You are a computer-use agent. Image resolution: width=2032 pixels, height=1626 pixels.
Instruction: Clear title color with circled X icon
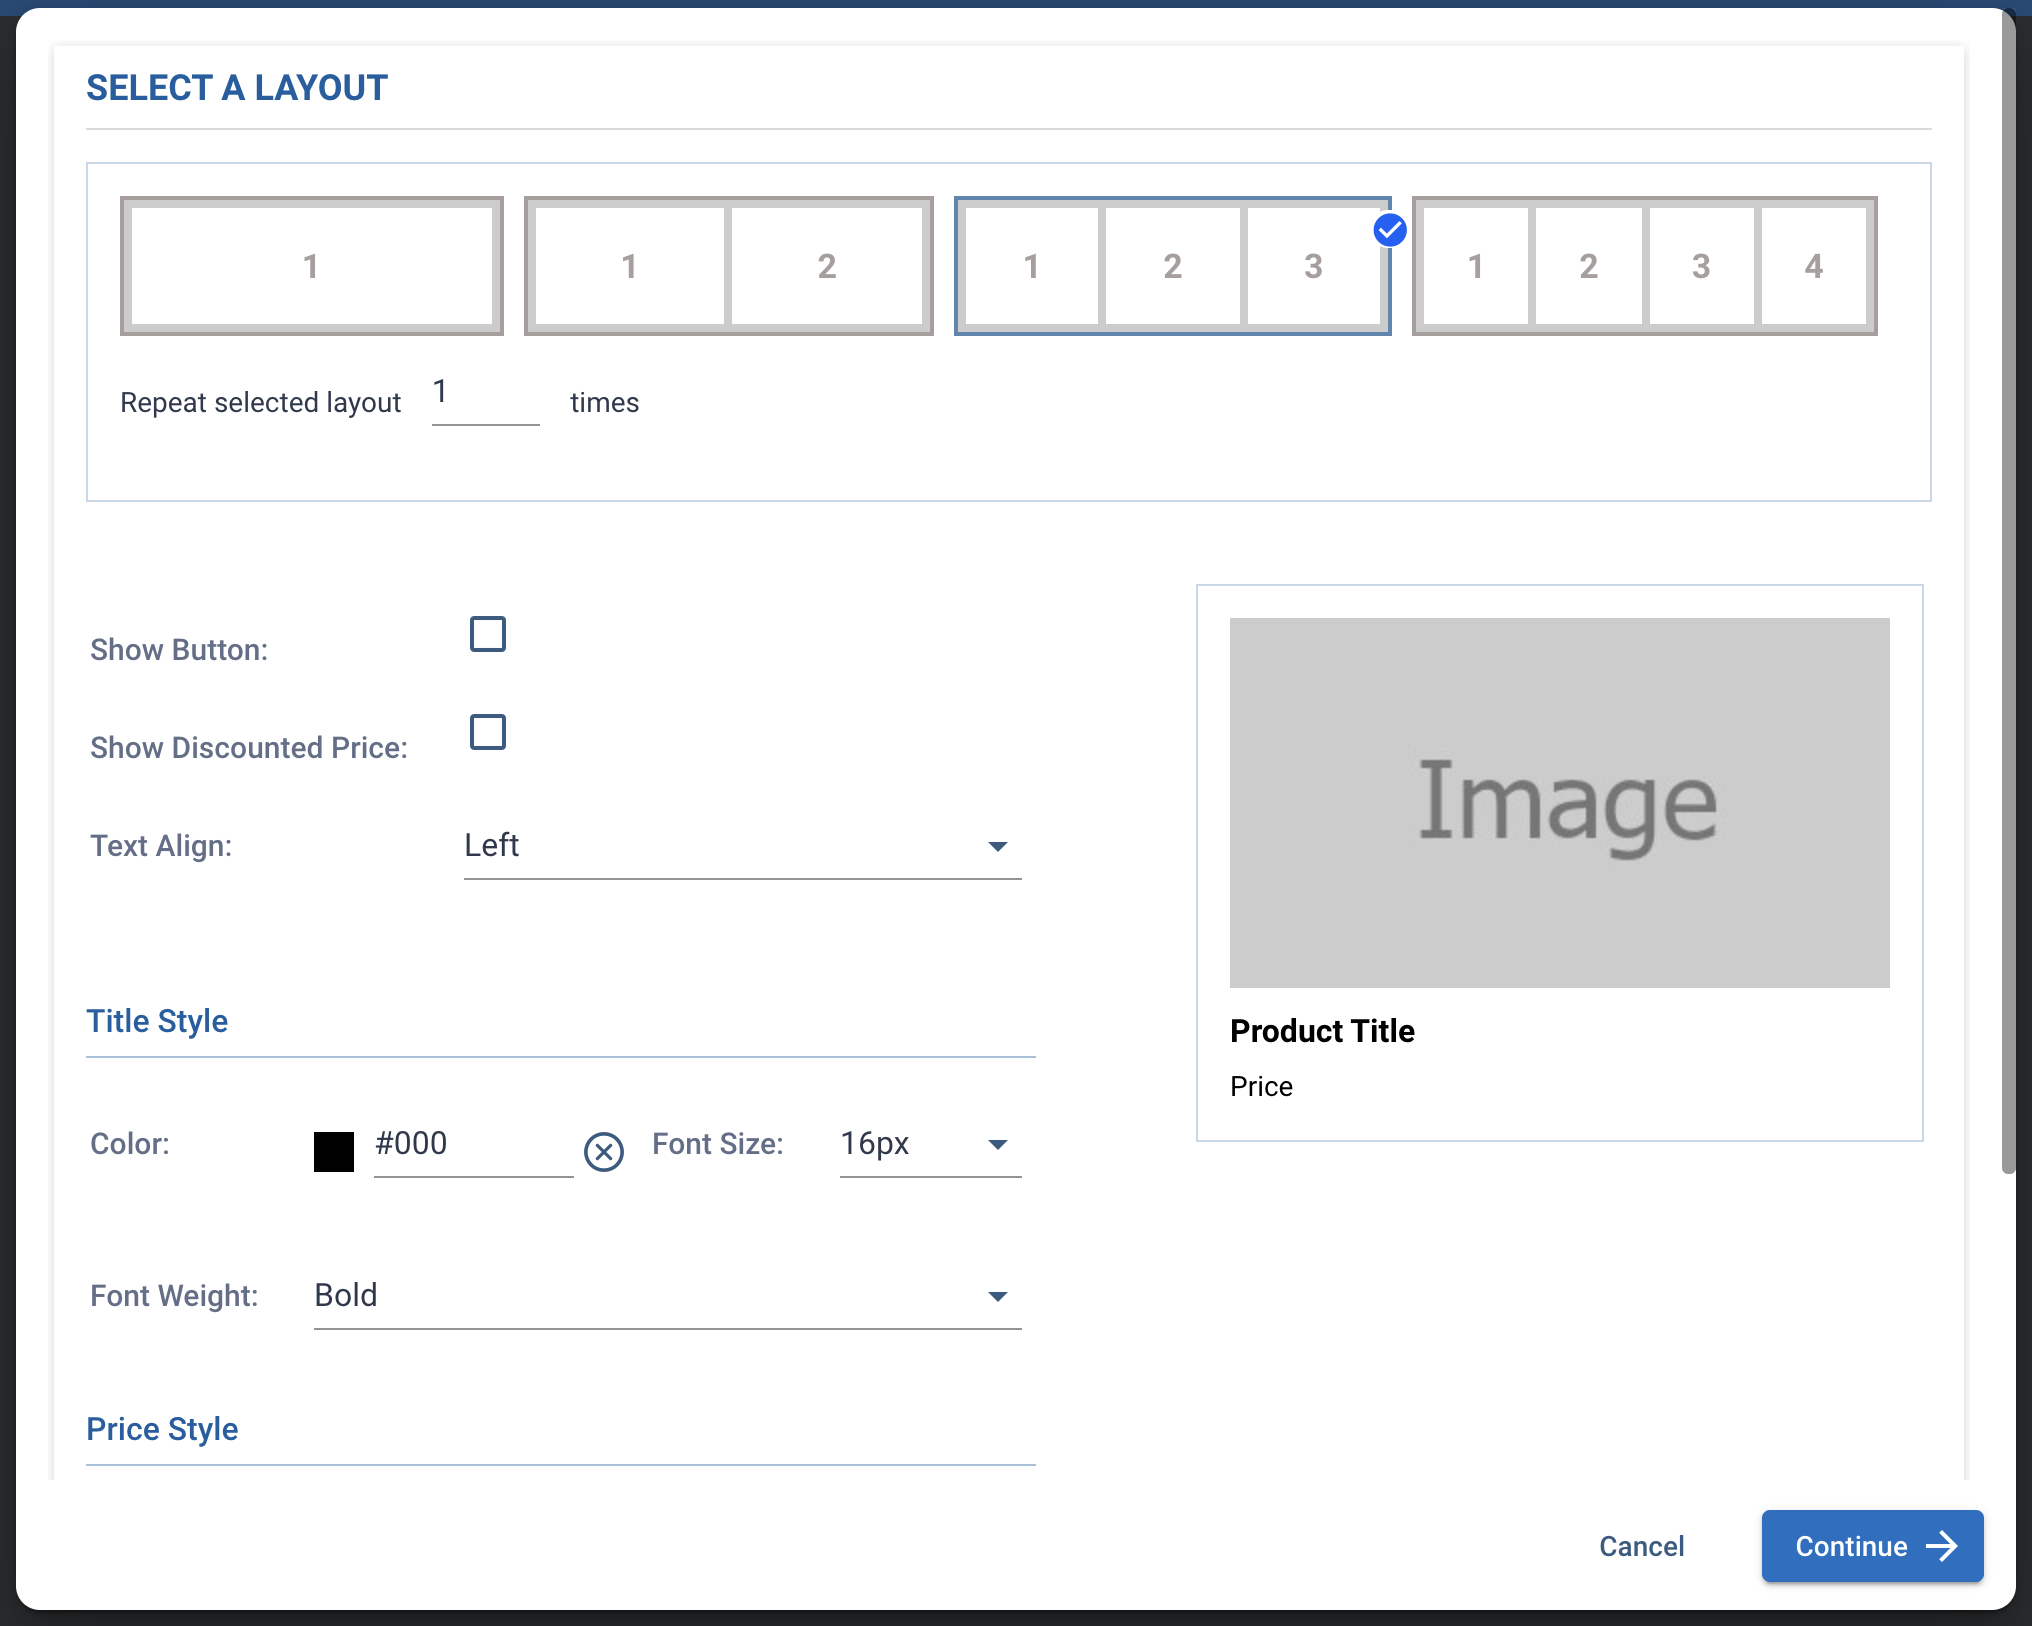[x=604, y=1152]
